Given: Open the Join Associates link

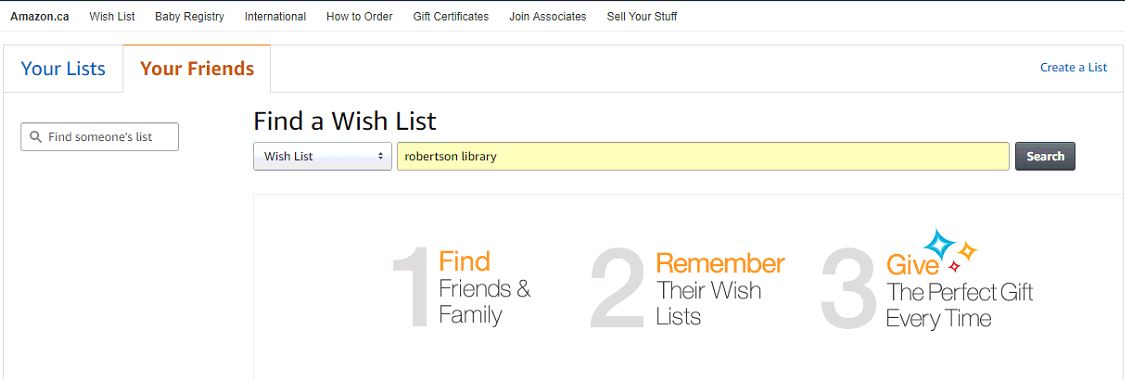Looking at the screenshot, I should coord(547,17).
